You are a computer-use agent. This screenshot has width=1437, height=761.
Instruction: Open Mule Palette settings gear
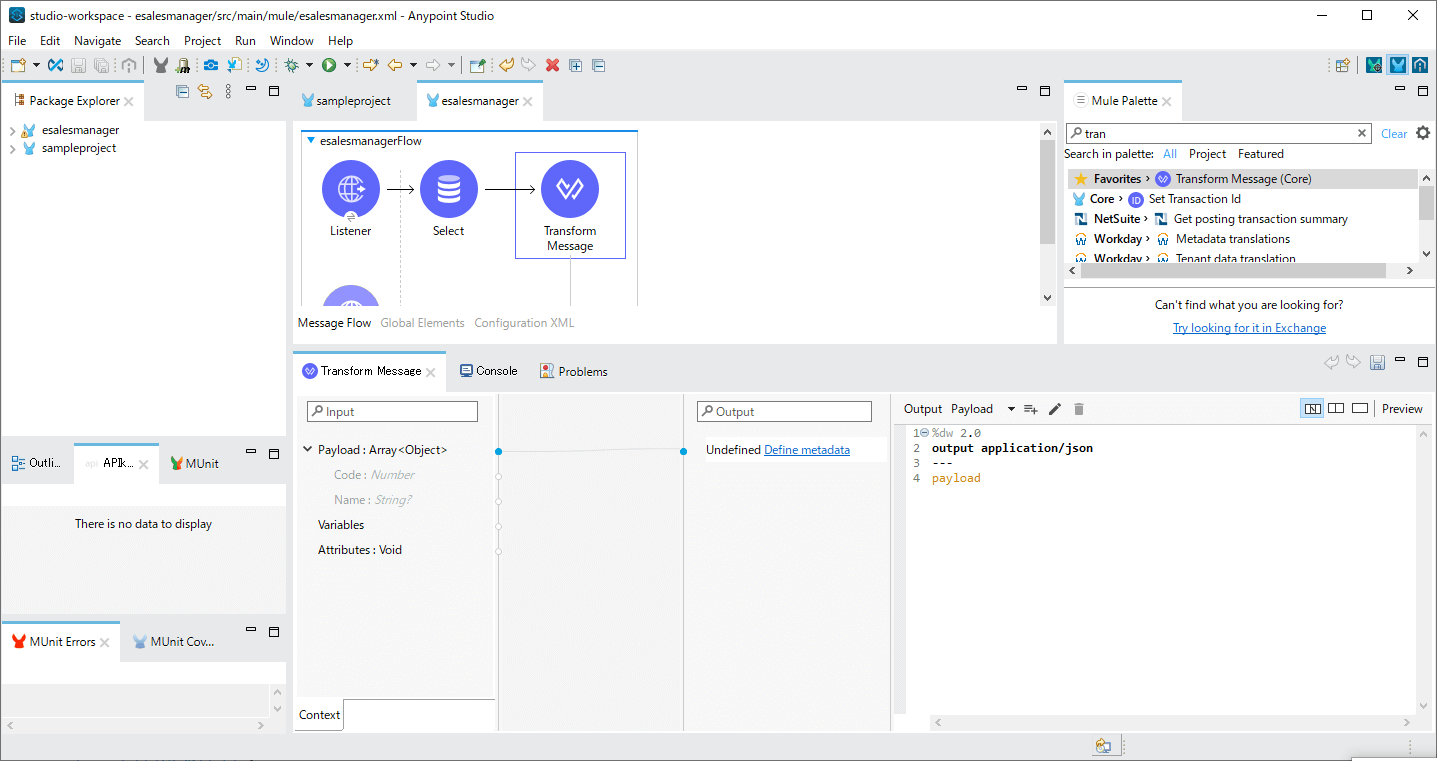[1423, 133]
